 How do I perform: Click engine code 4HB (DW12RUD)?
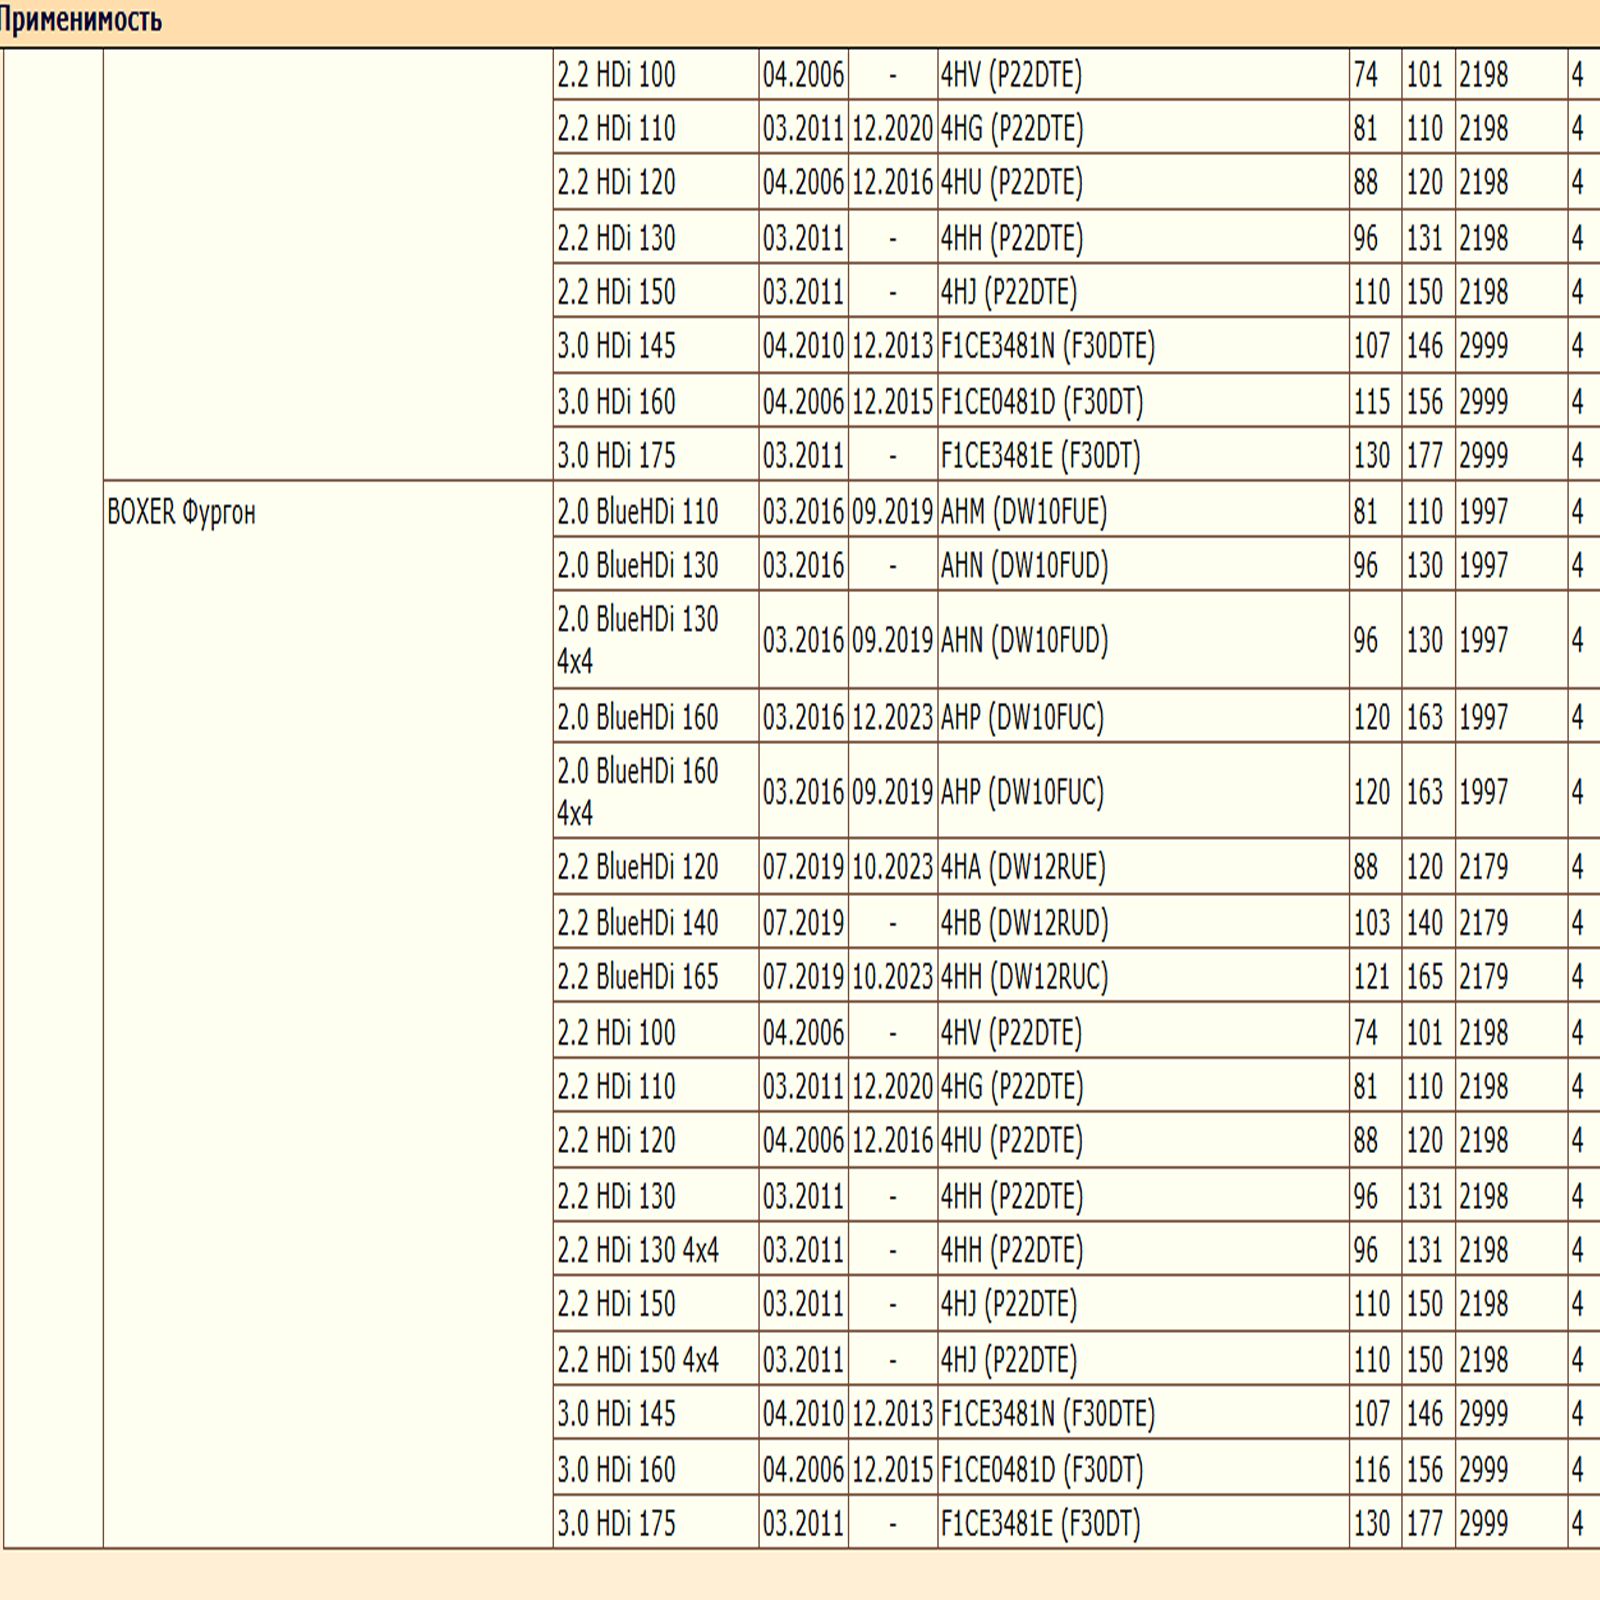(1024, 923)
